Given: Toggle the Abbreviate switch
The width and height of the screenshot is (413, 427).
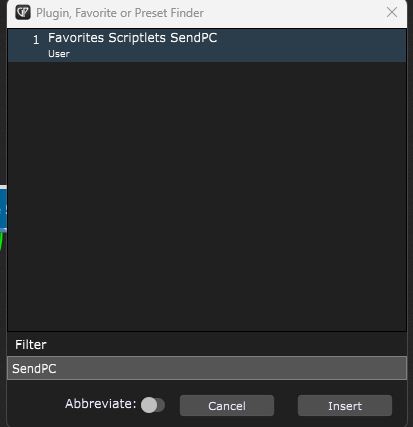Looking at the screenshot, I should click(153, 405).
